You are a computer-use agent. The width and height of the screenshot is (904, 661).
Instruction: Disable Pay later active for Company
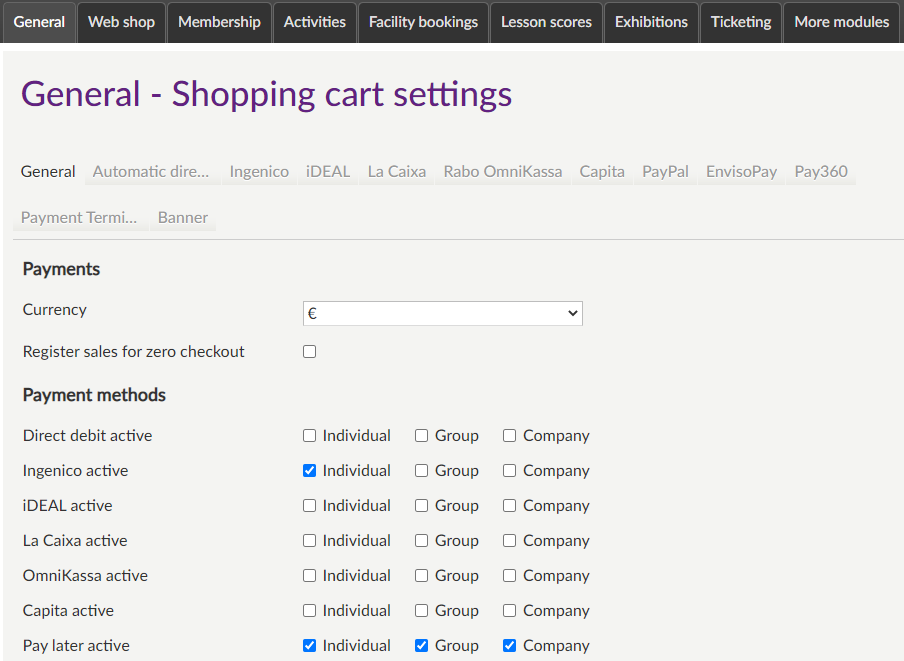(510, 646)
